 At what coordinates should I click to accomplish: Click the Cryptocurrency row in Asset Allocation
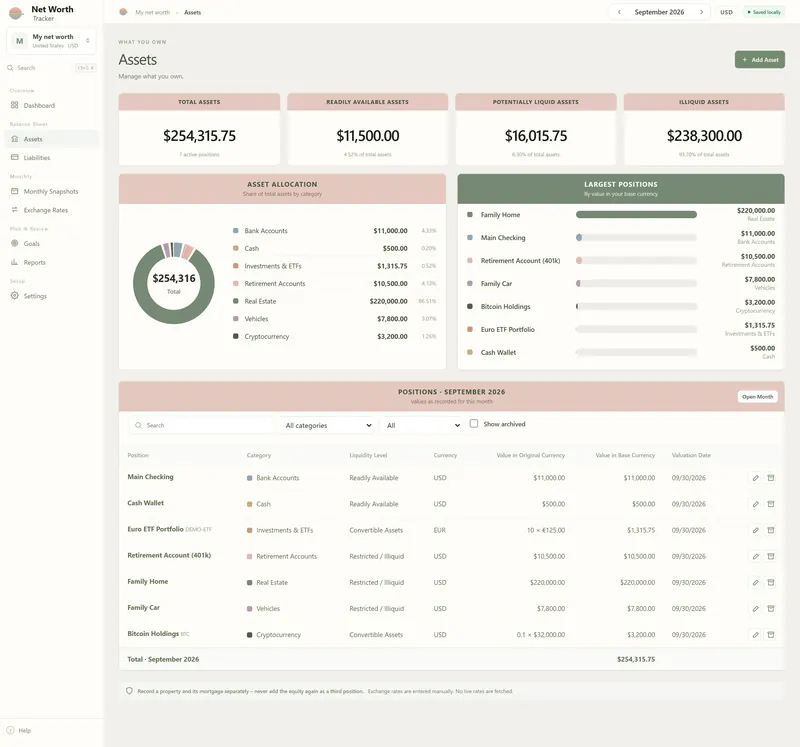pyautogui.click(x=335, y=336)
